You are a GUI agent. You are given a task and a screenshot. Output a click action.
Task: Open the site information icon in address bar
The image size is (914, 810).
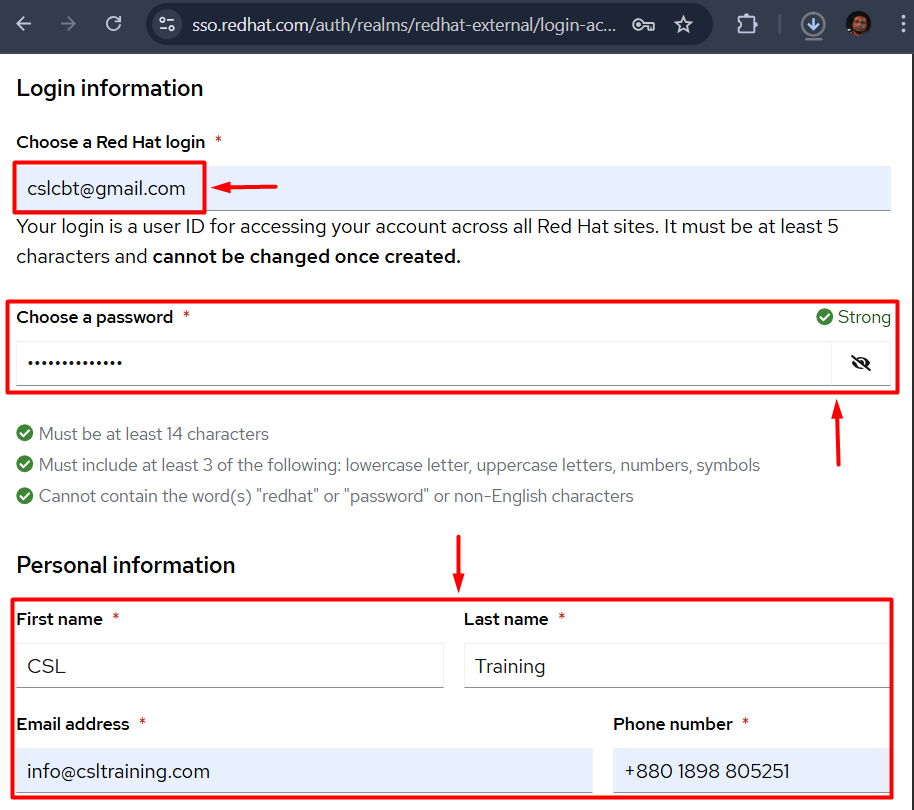[x=167, y=24]
